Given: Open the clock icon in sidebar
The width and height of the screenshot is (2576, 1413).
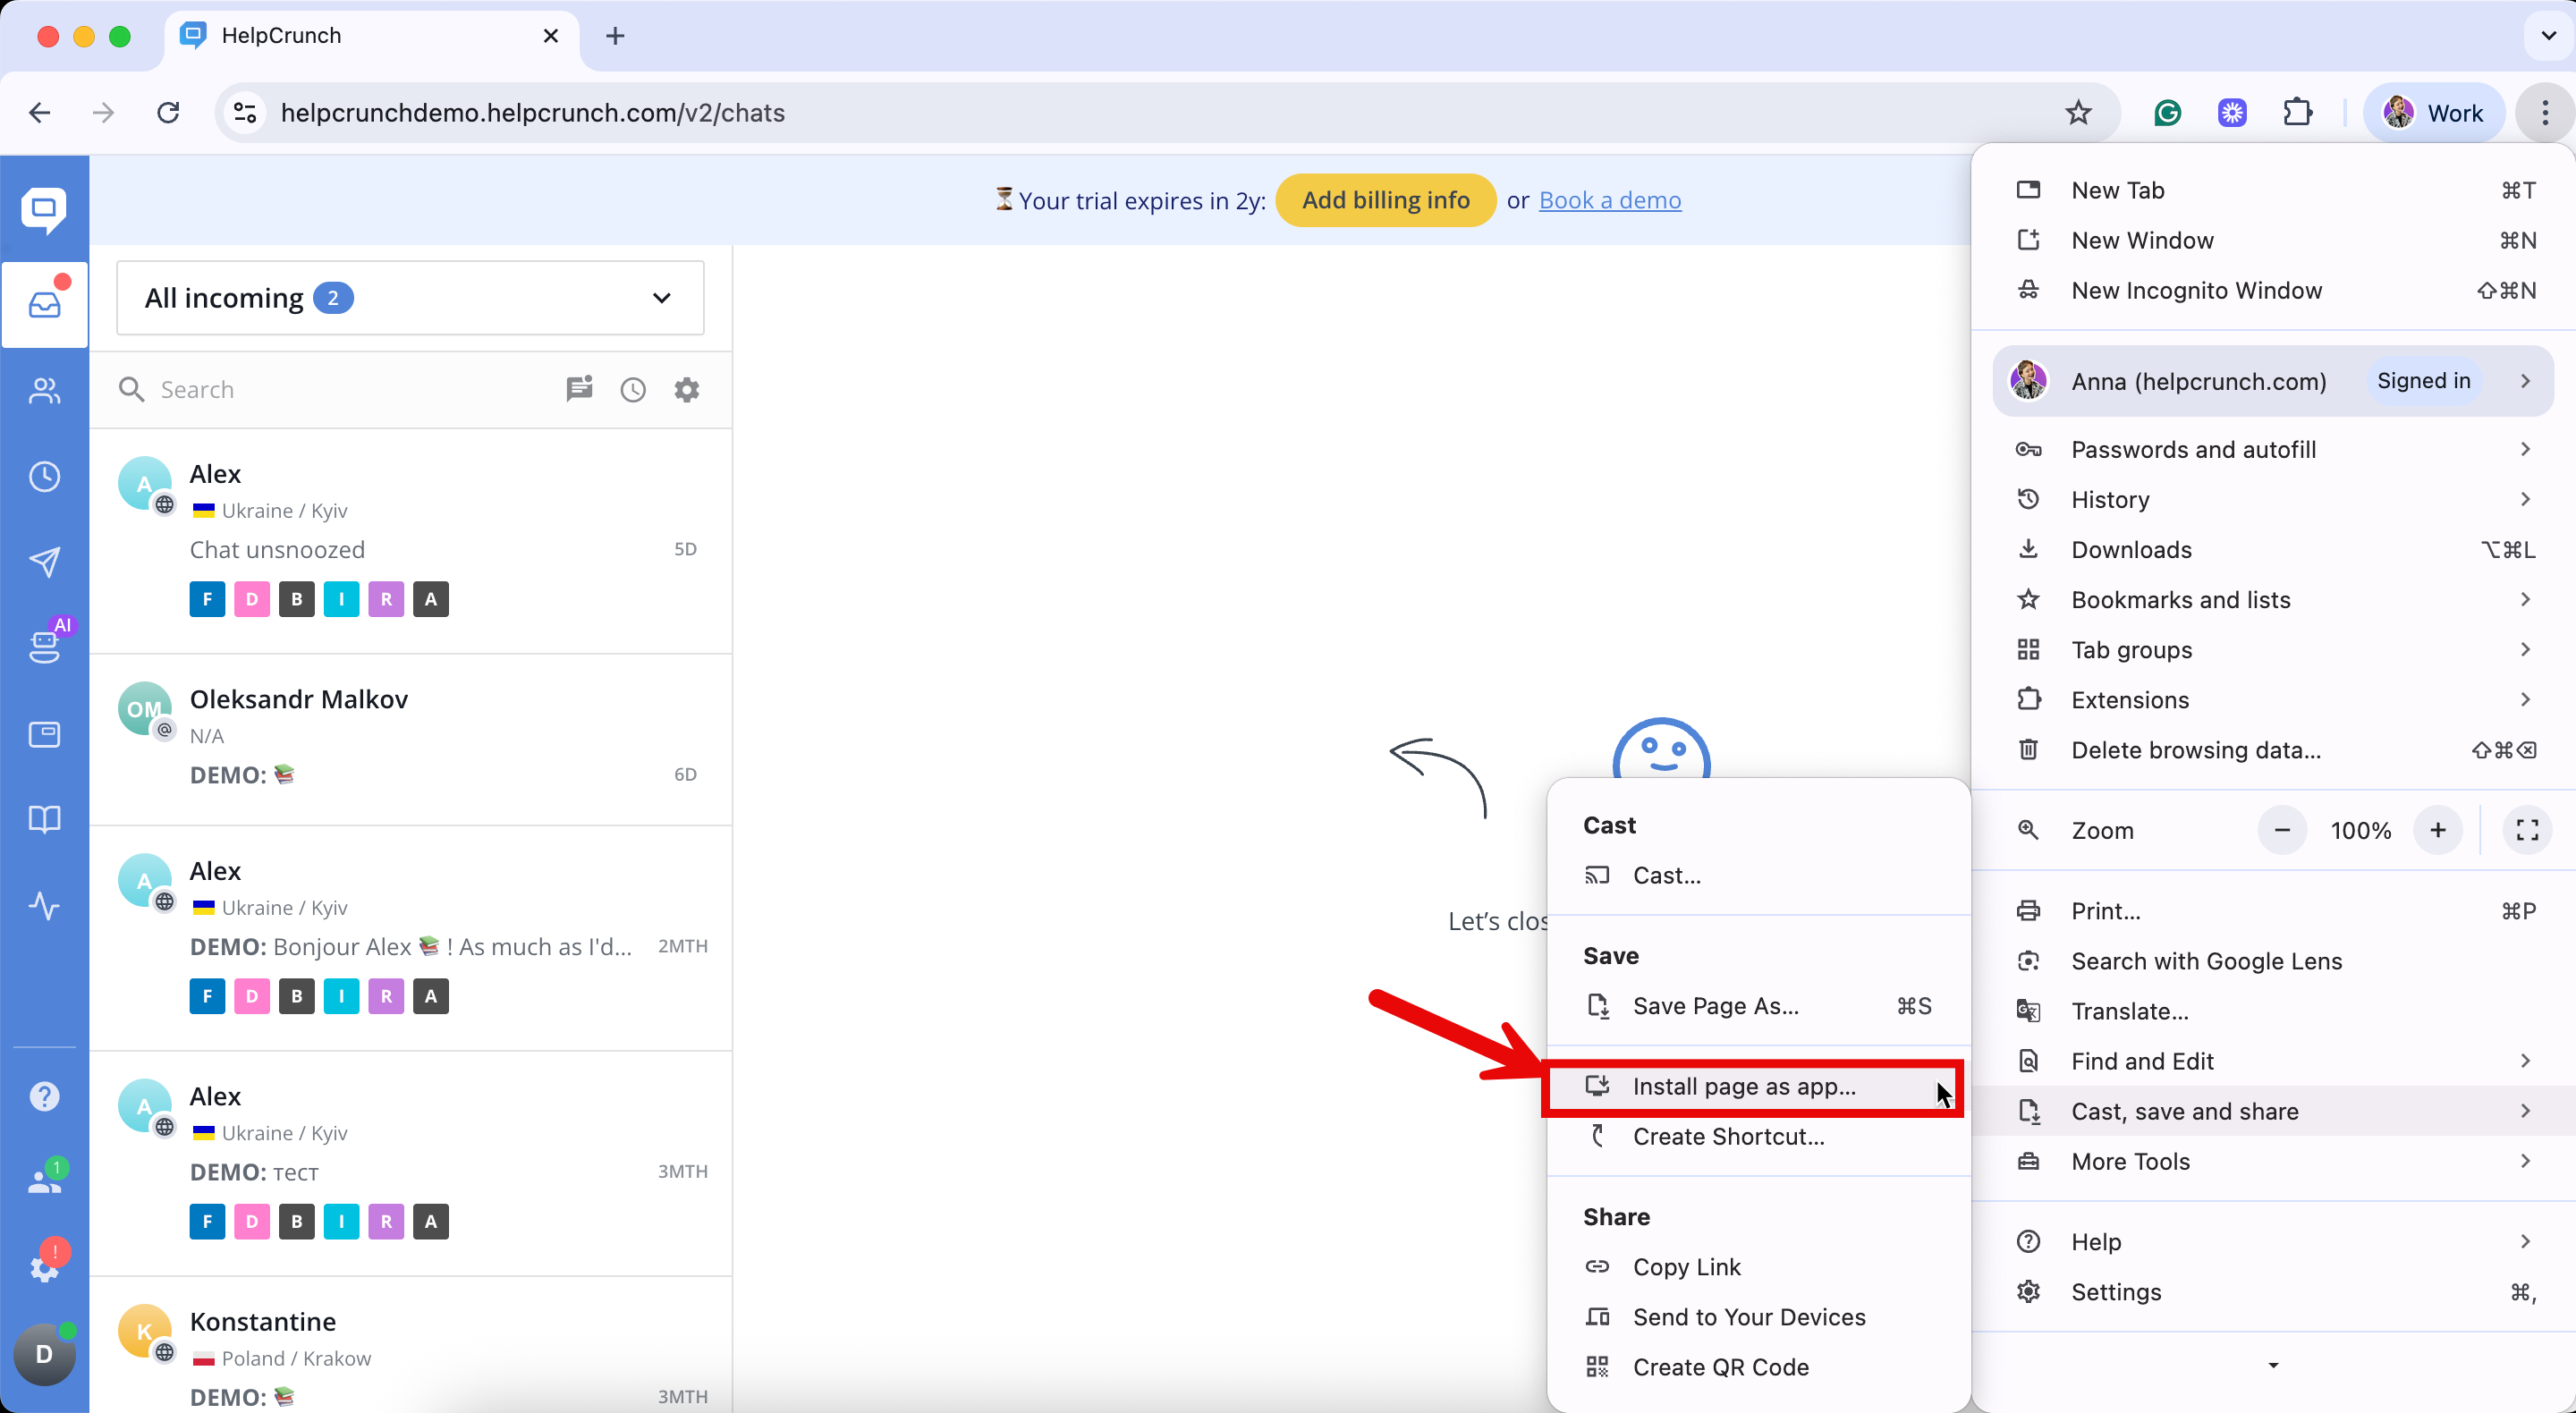Looking at the screenshot, I should tap(44, 476).
